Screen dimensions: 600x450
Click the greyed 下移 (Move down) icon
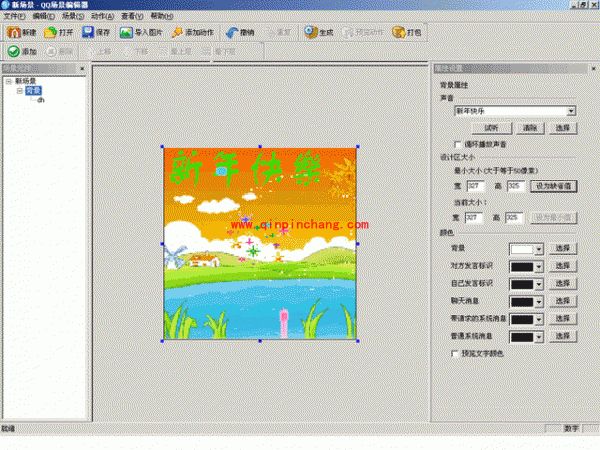[x=127, y=51]
